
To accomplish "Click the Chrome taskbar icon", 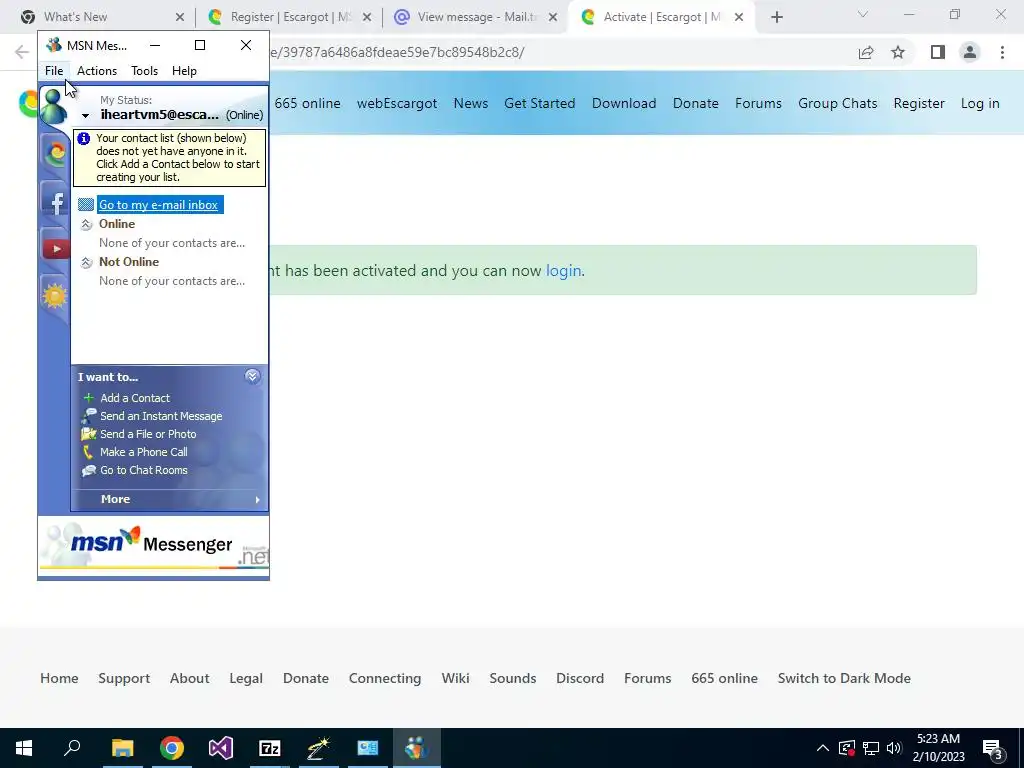I will (172, 748).
